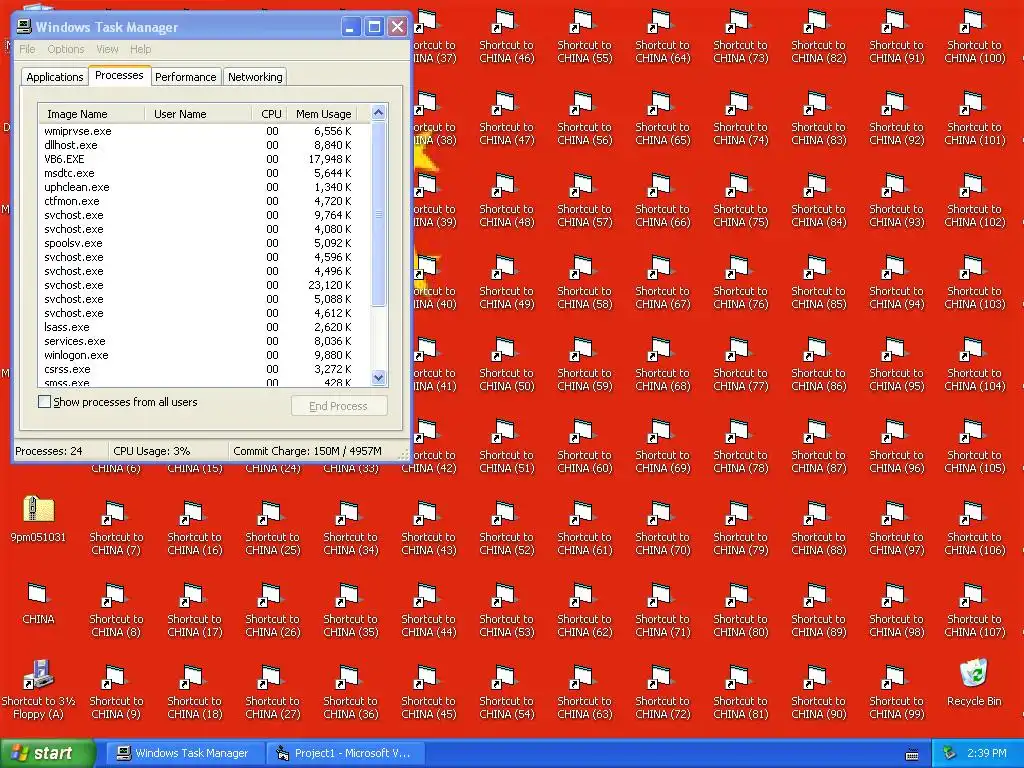Screen dimensions: 1024x768
Task: Click the process list scroll up arrow
Action: [378, 113]
